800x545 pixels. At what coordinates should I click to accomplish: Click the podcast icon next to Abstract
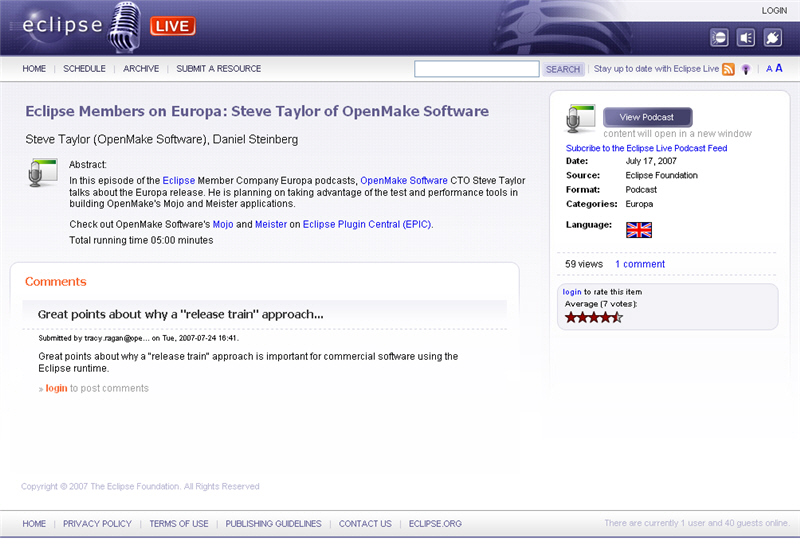coord(41,173)
